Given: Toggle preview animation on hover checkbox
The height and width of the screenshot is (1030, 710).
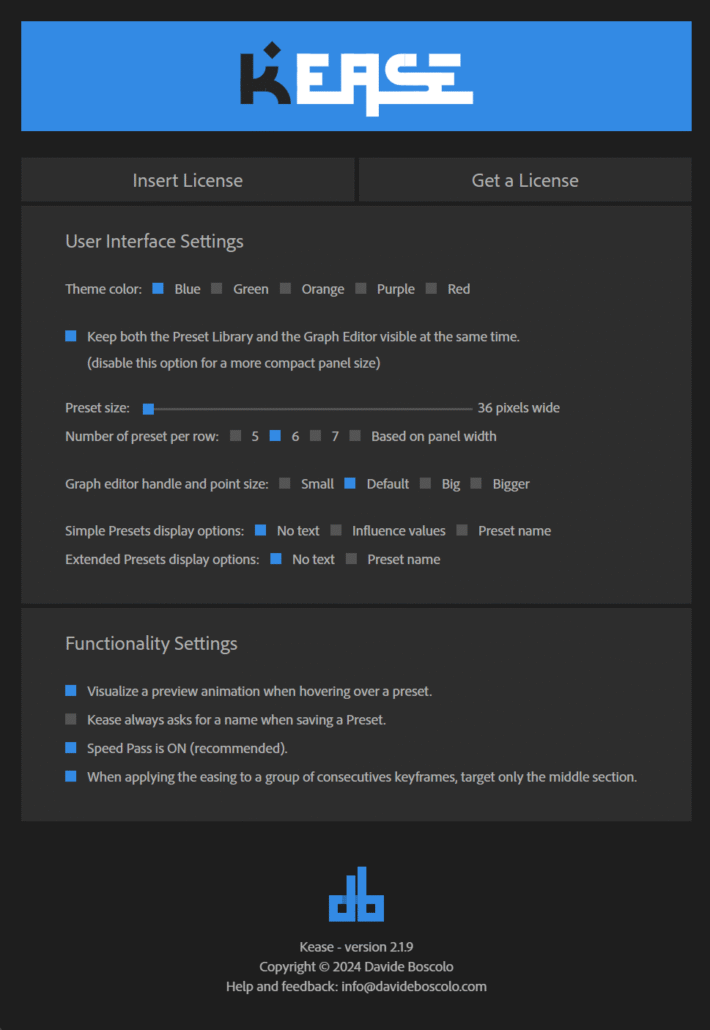Looking at the screenshot, I should 71,691.
